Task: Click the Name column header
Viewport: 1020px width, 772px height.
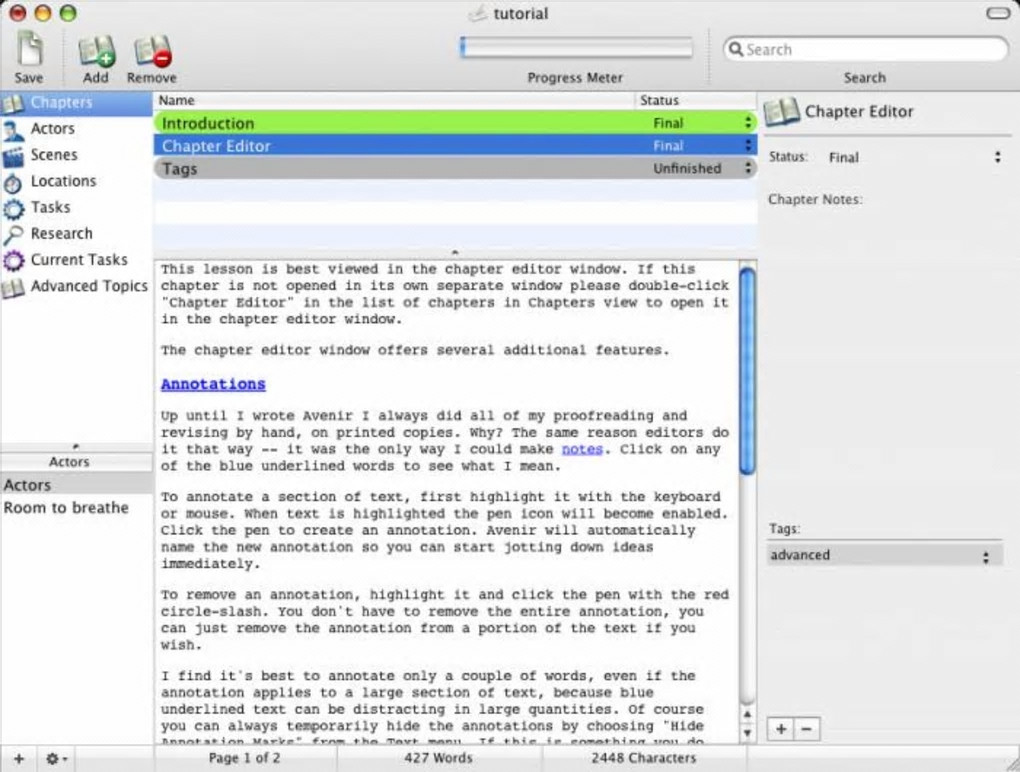Action: coord(394,100)
